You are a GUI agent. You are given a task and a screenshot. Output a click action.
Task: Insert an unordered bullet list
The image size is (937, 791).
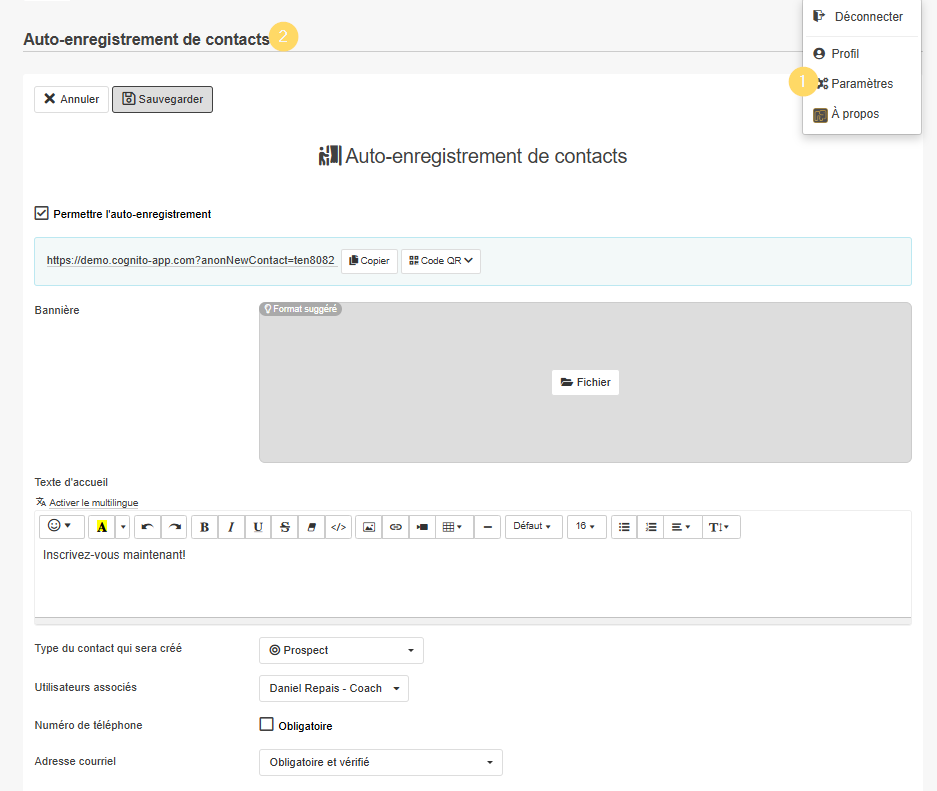(x=624, y=527)
